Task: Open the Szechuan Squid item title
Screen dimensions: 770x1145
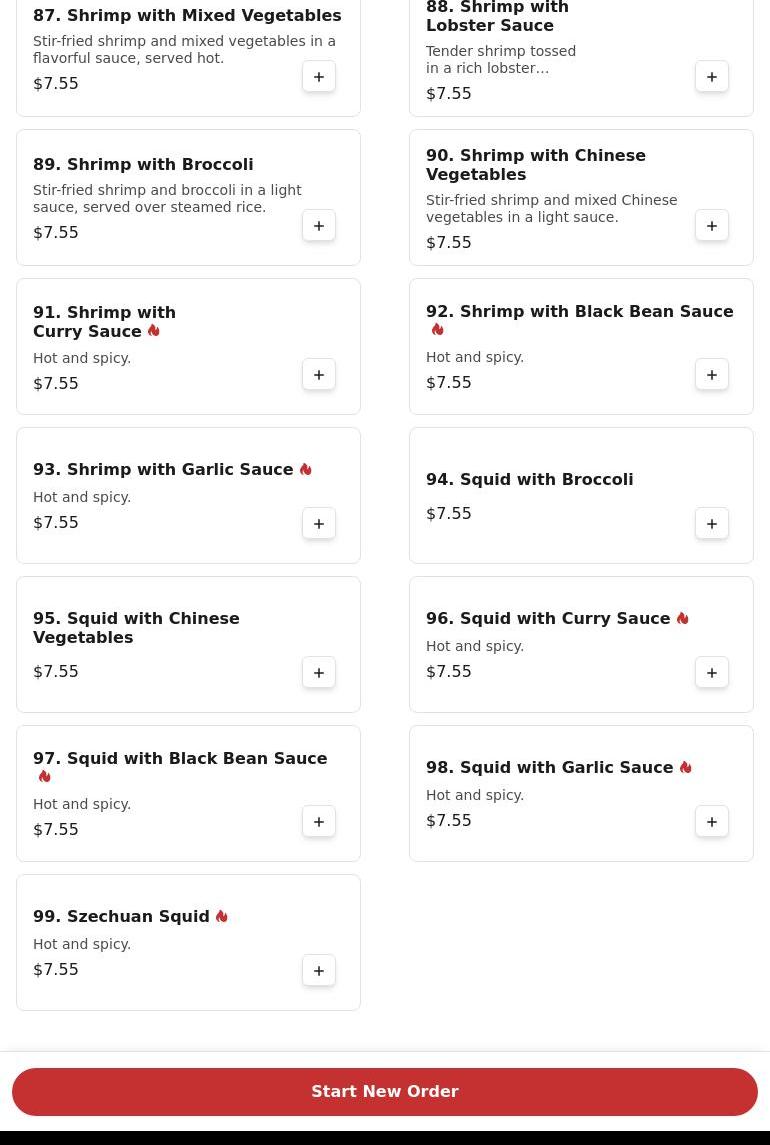Action: coord(121,917)
